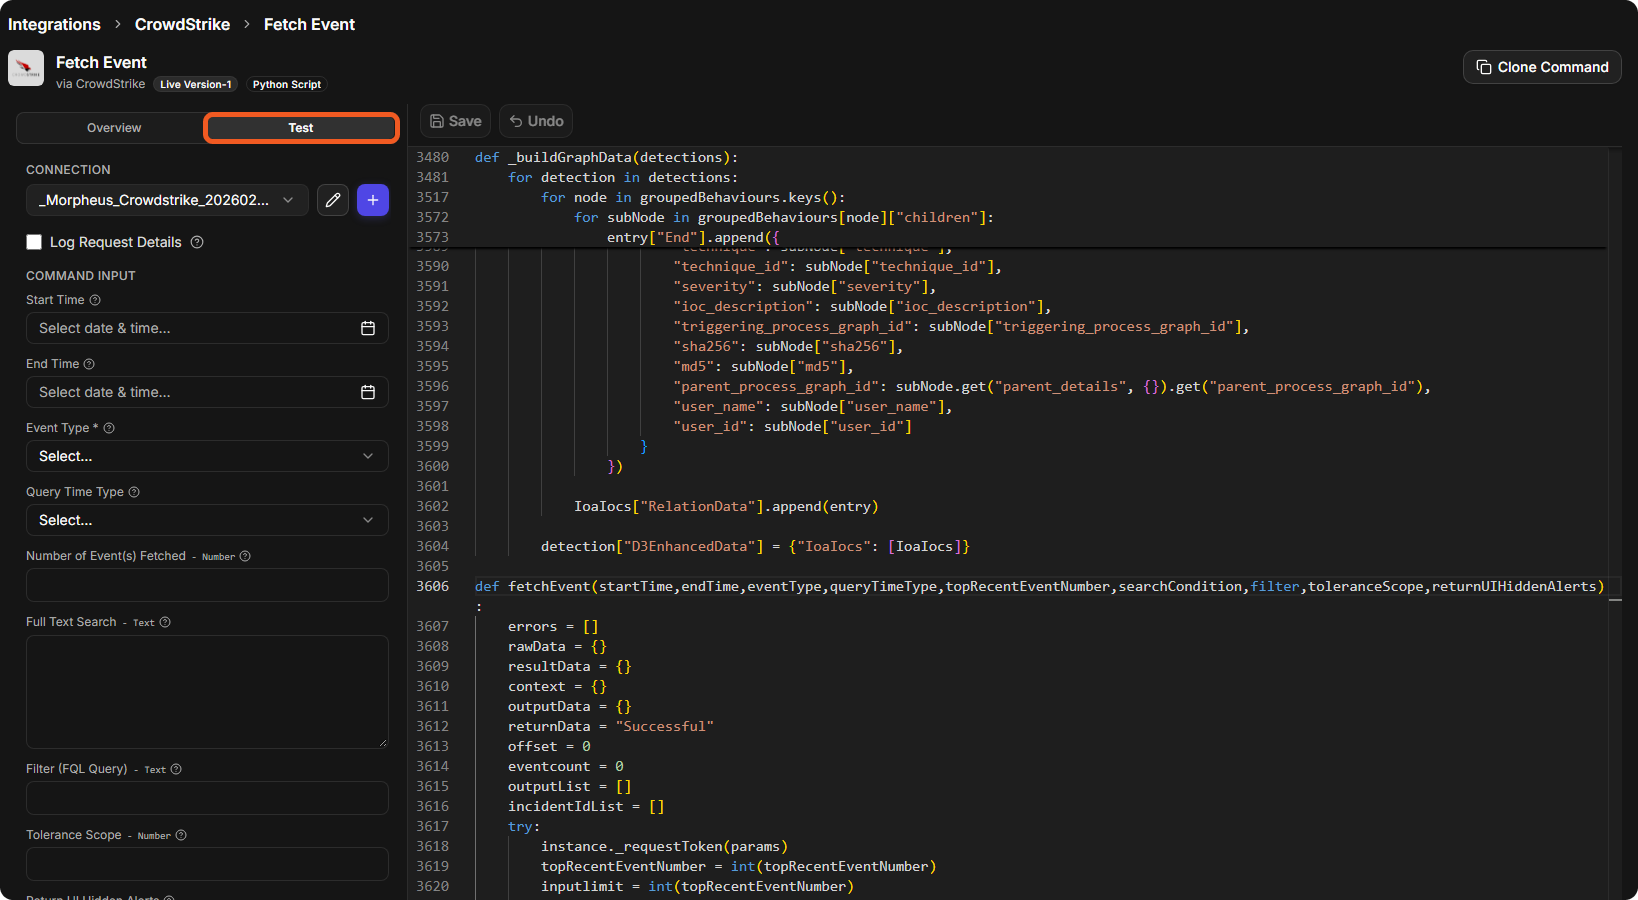
Task: Go to CrowdStrike breadcrumb
Action: (x=182, y=24)
